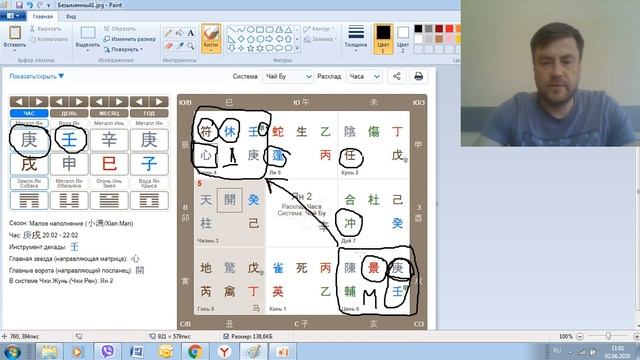
Task: Click the print icon button
Action: point(418,76)
